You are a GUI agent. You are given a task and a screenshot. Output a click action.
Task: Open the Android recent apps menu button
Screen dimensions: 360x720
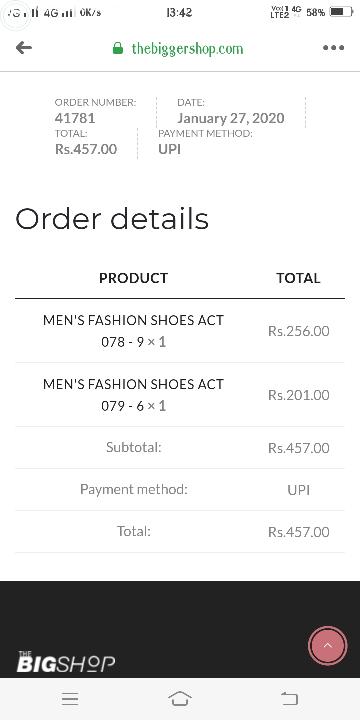(x=70, y=699)
